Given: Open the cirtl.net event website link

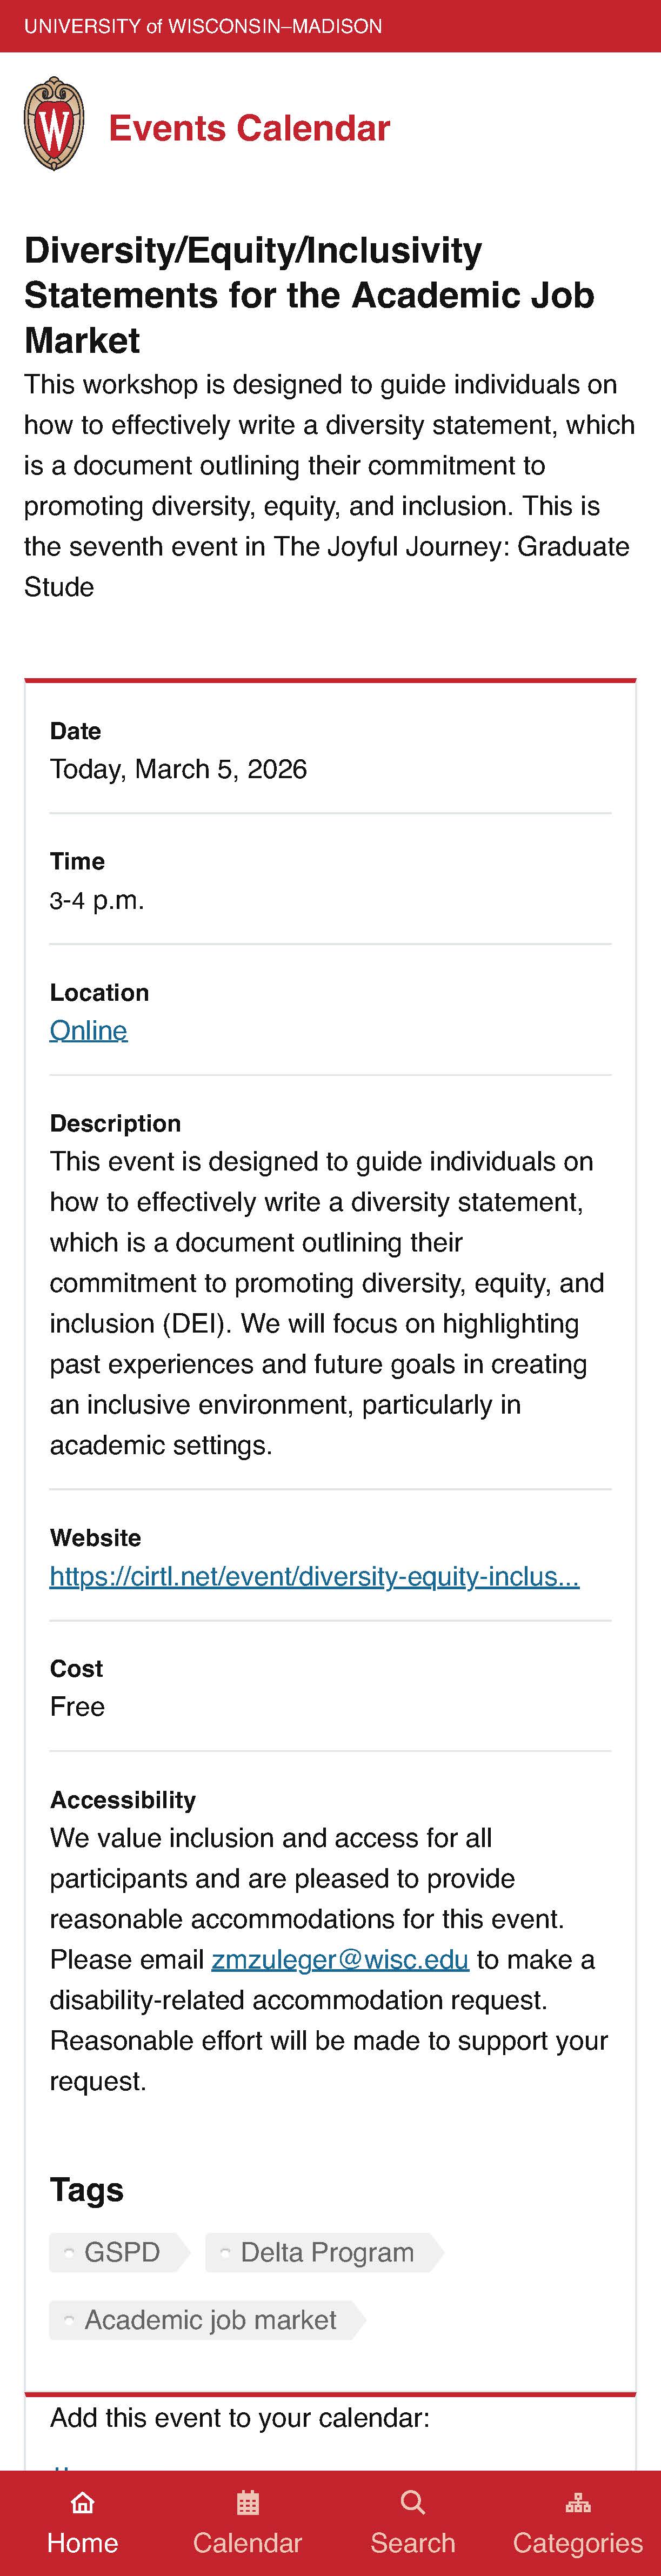Looking at the screenshot, I should [314, 1576].
